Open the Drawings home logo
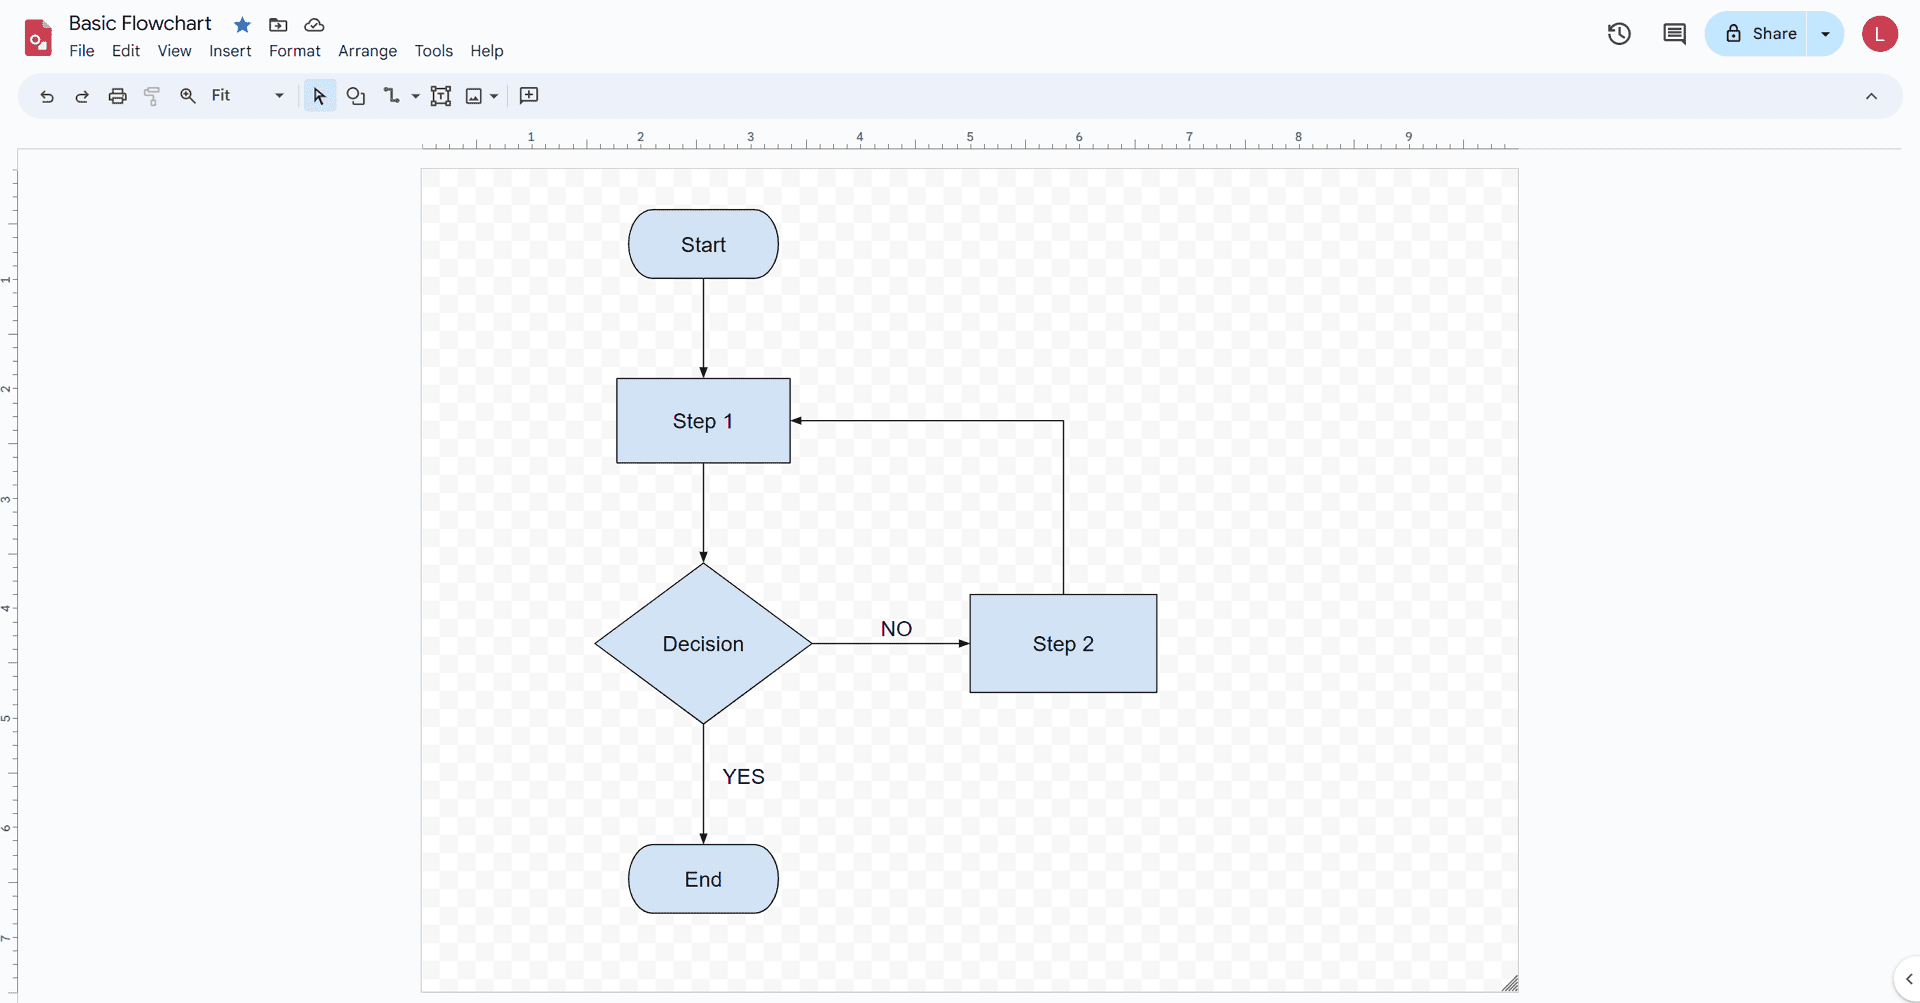The height and width of the screenshot is (1003, 1920). [38, 37]
